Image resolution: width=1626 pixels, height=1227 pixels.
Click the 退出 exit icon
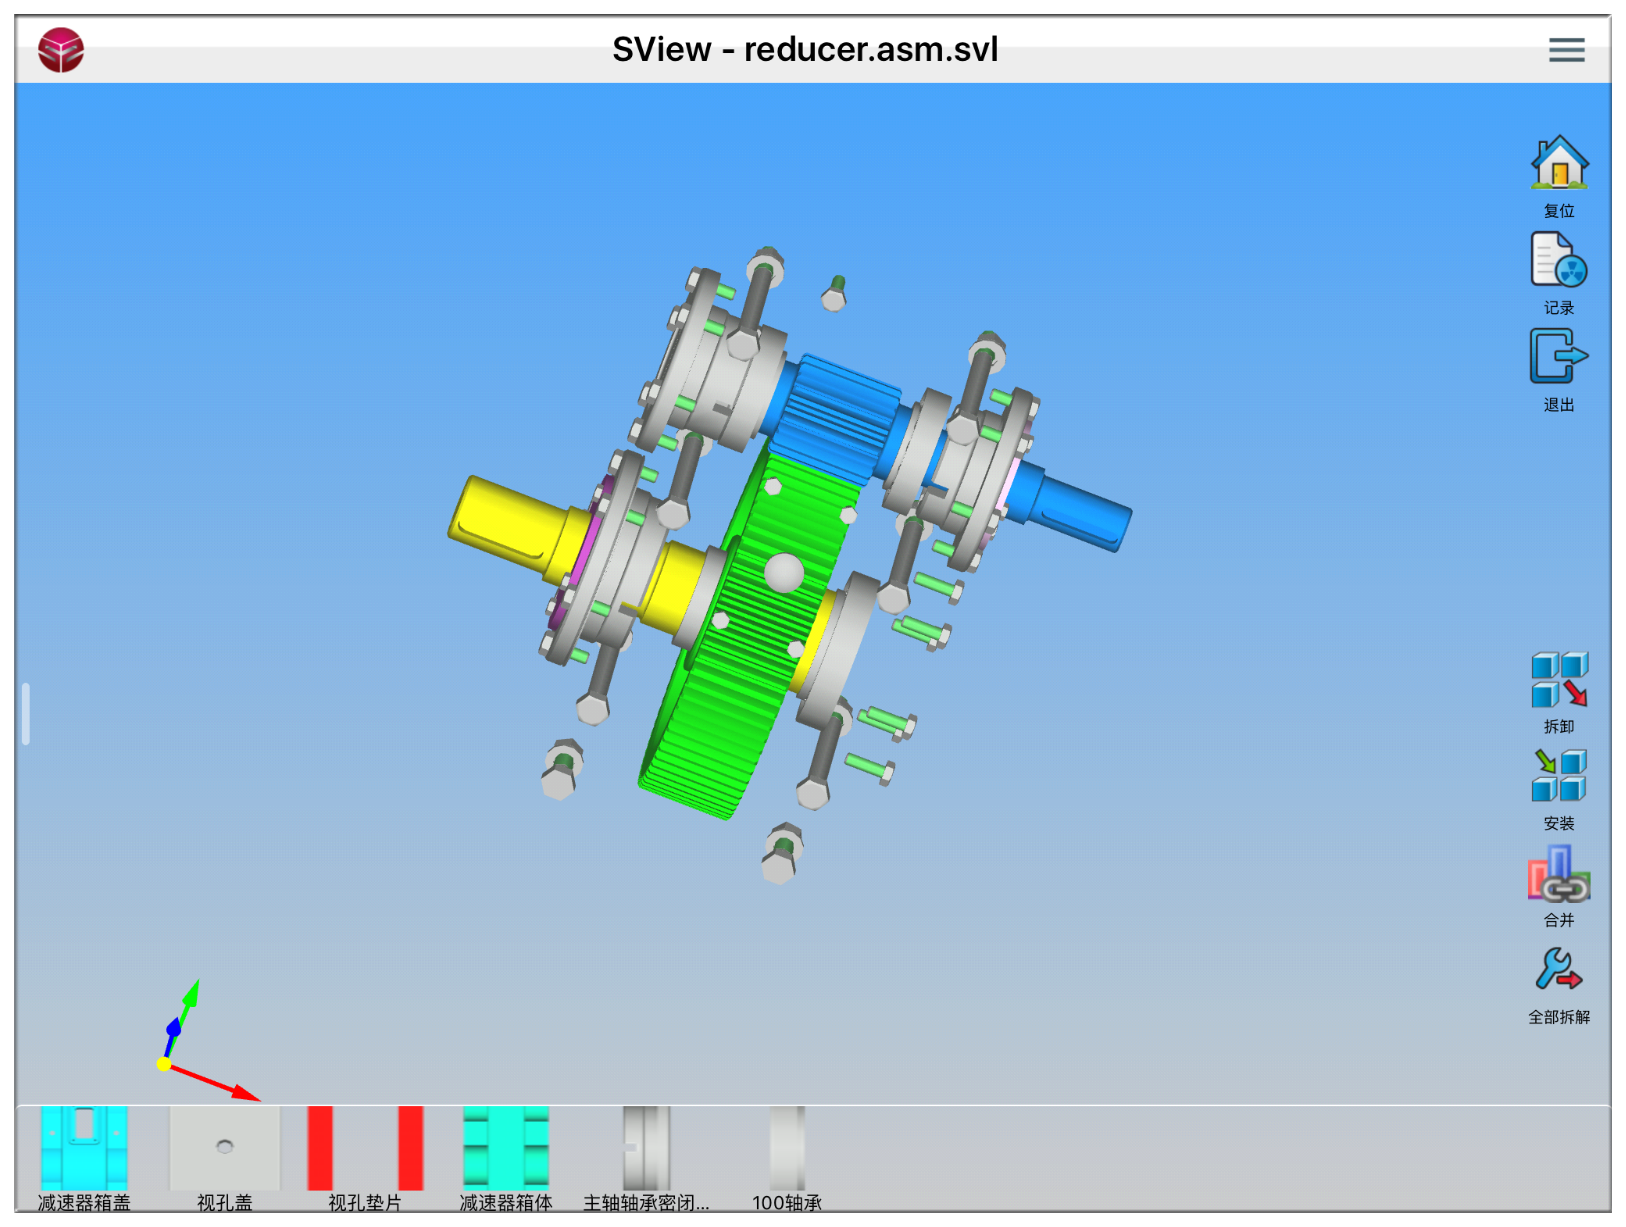[x=1558, y=358]
